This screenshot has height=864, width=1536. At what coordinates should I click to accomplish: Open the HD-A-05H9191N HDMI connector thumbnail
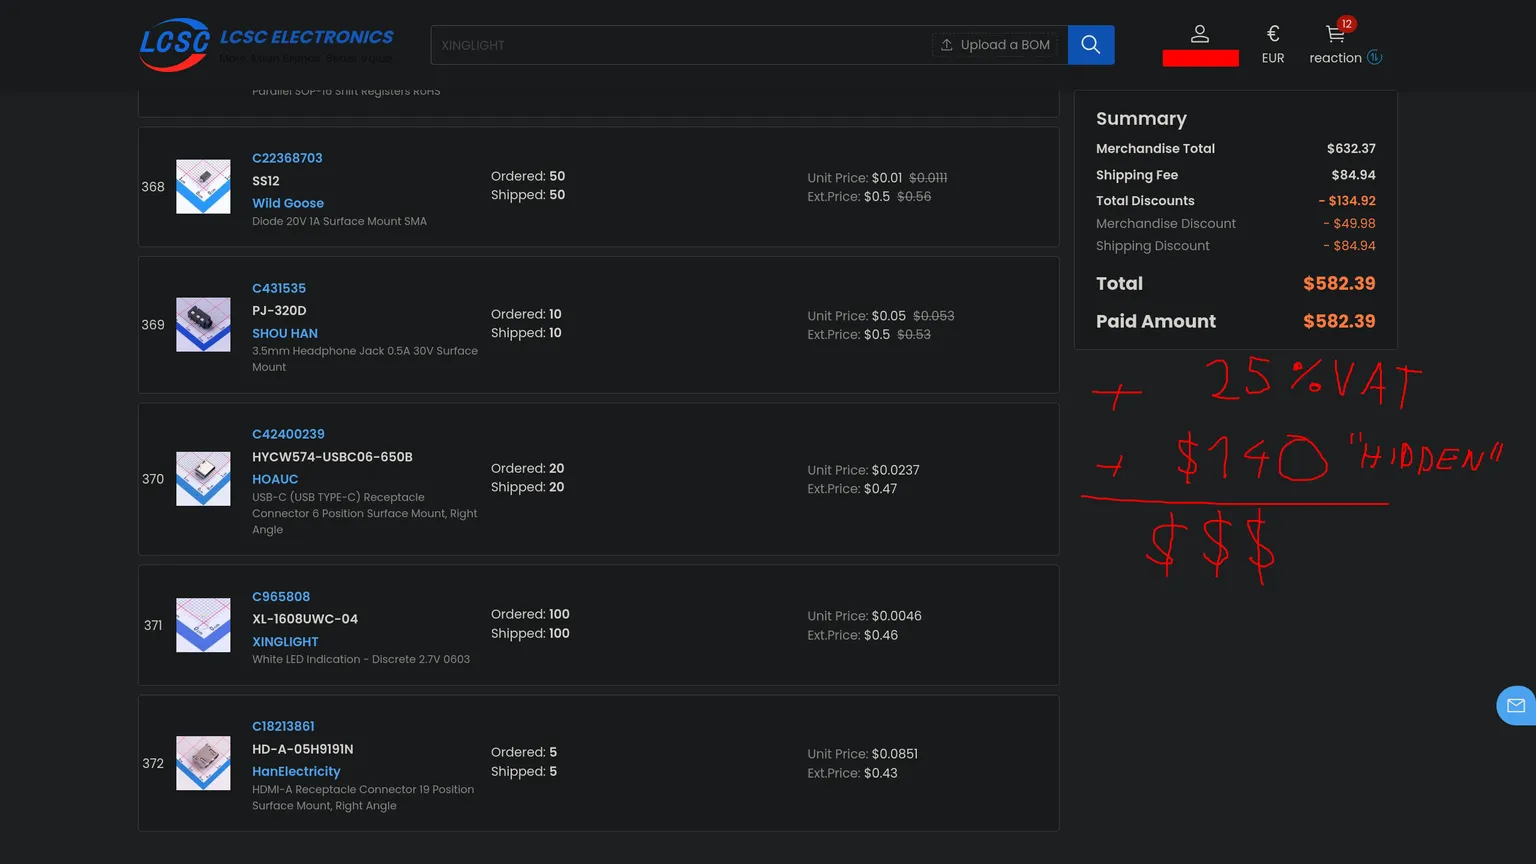[x=203, y=763]
